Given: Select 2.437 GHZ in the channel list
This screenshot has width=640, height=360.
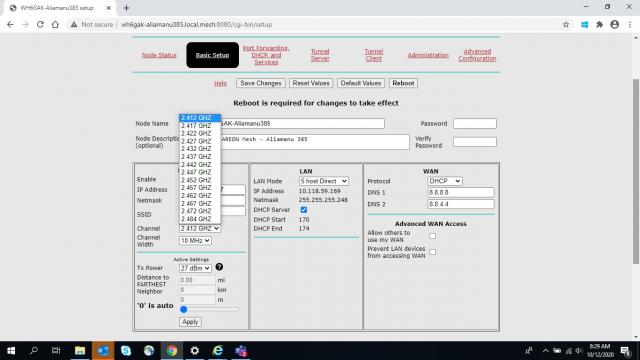Looking at the screenshot, I should click(200, 157).
